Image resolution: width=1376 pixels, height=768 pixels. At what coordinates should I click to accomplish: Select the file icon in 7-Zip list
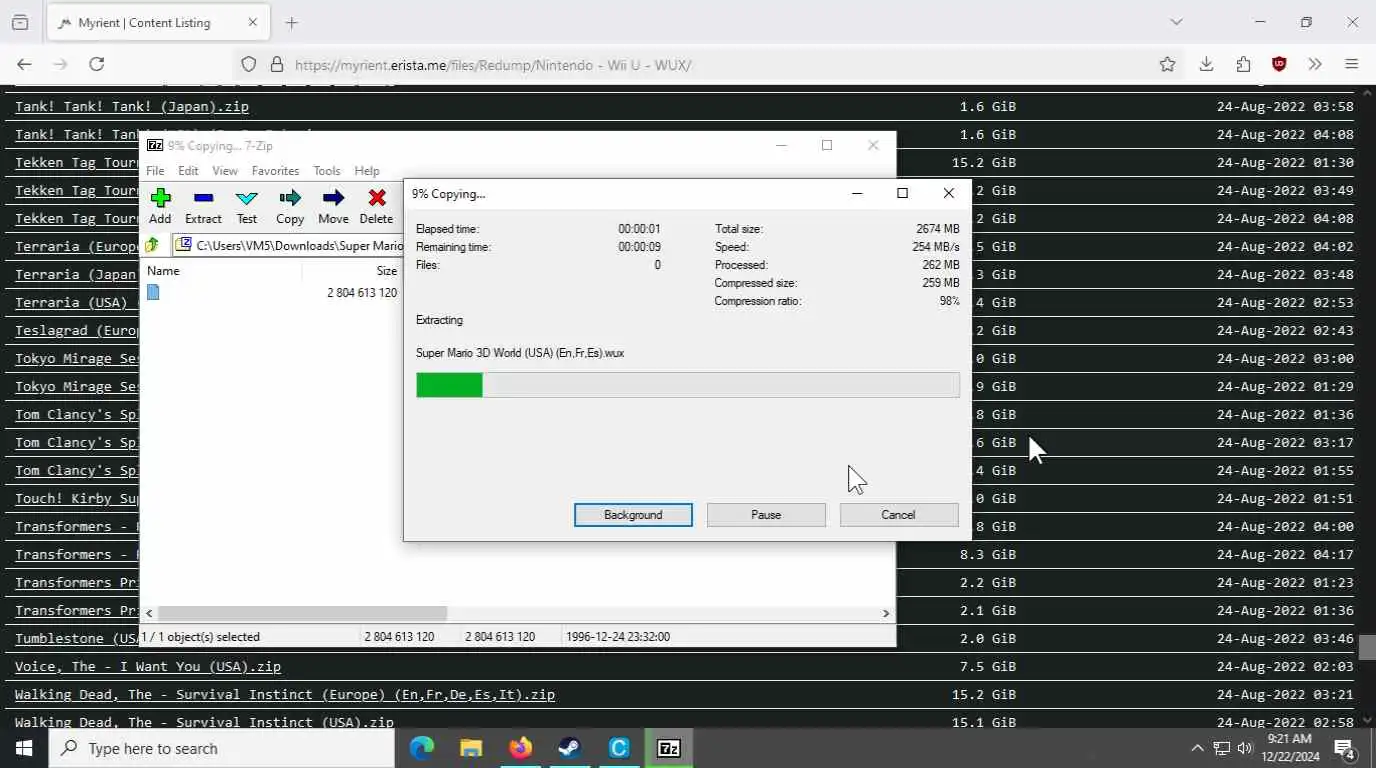153,292
